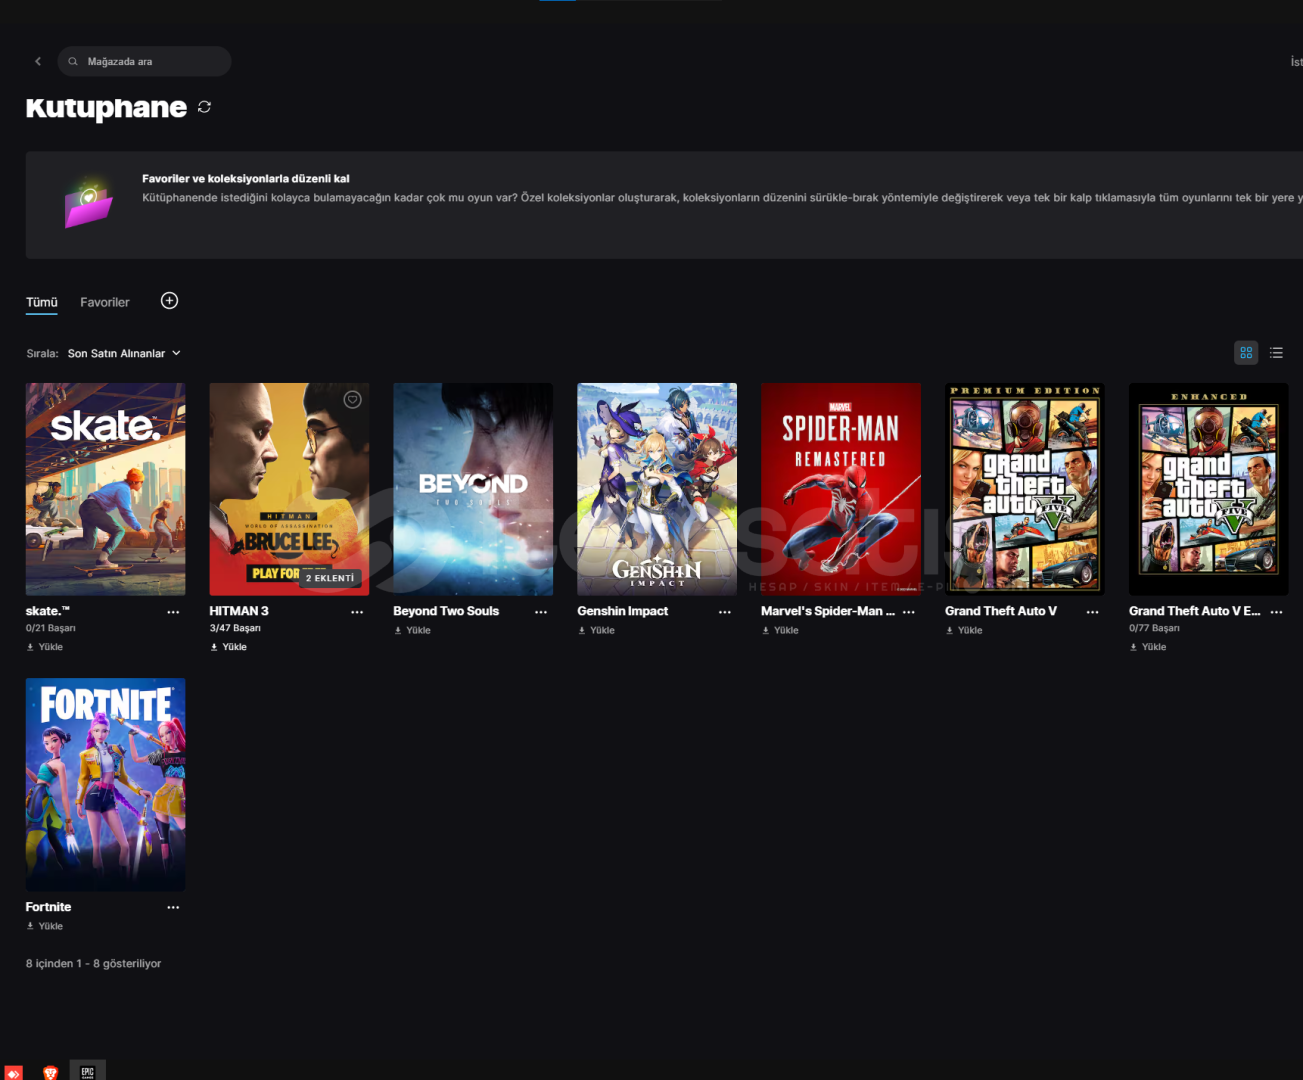Select the Favoriler tab
Screen dimensions: 1303x1080
(x=105, y=302)
